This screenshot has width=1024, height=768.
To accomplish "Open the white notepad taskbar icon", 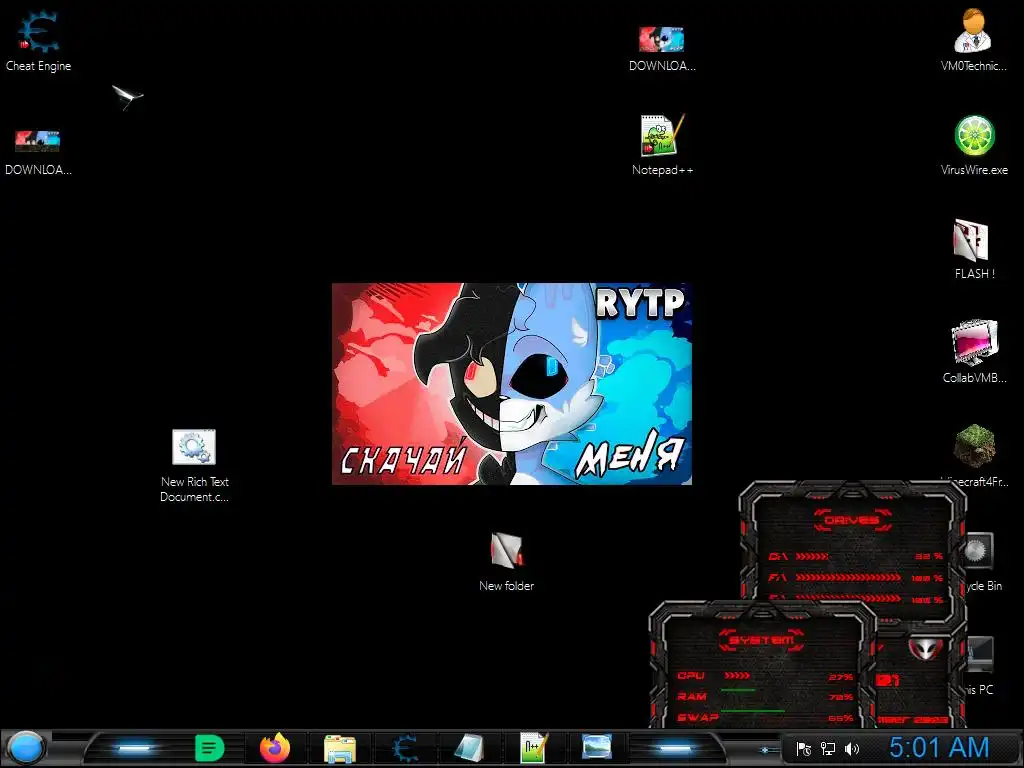I will (x=468, y=748).
